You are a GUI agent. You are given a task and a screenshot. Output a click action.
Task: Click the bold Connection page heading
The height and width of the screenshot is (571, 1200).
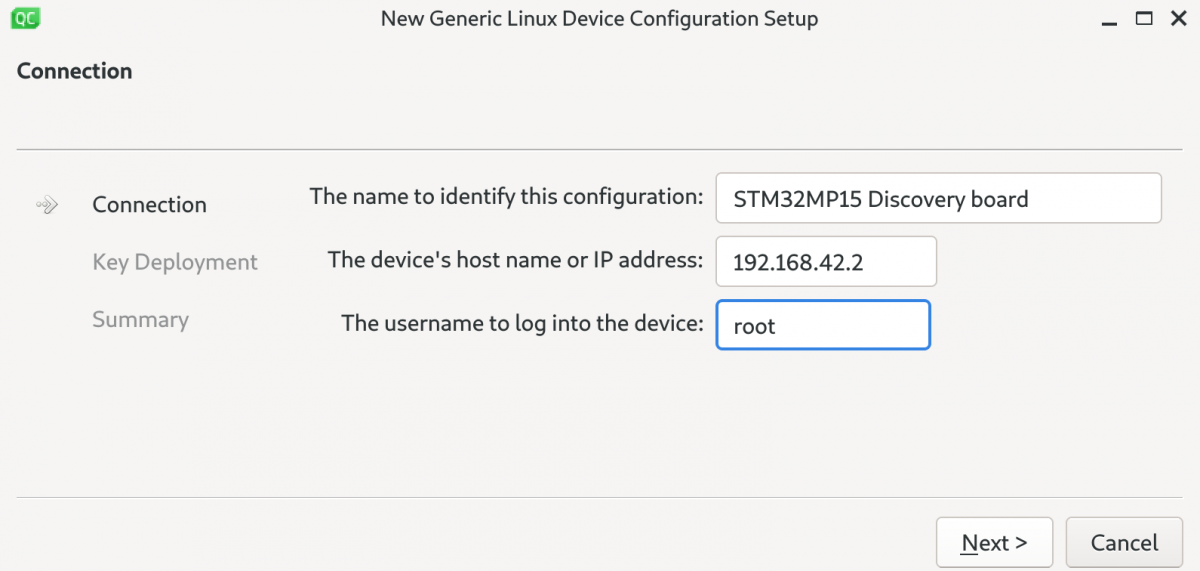point(75,71)
